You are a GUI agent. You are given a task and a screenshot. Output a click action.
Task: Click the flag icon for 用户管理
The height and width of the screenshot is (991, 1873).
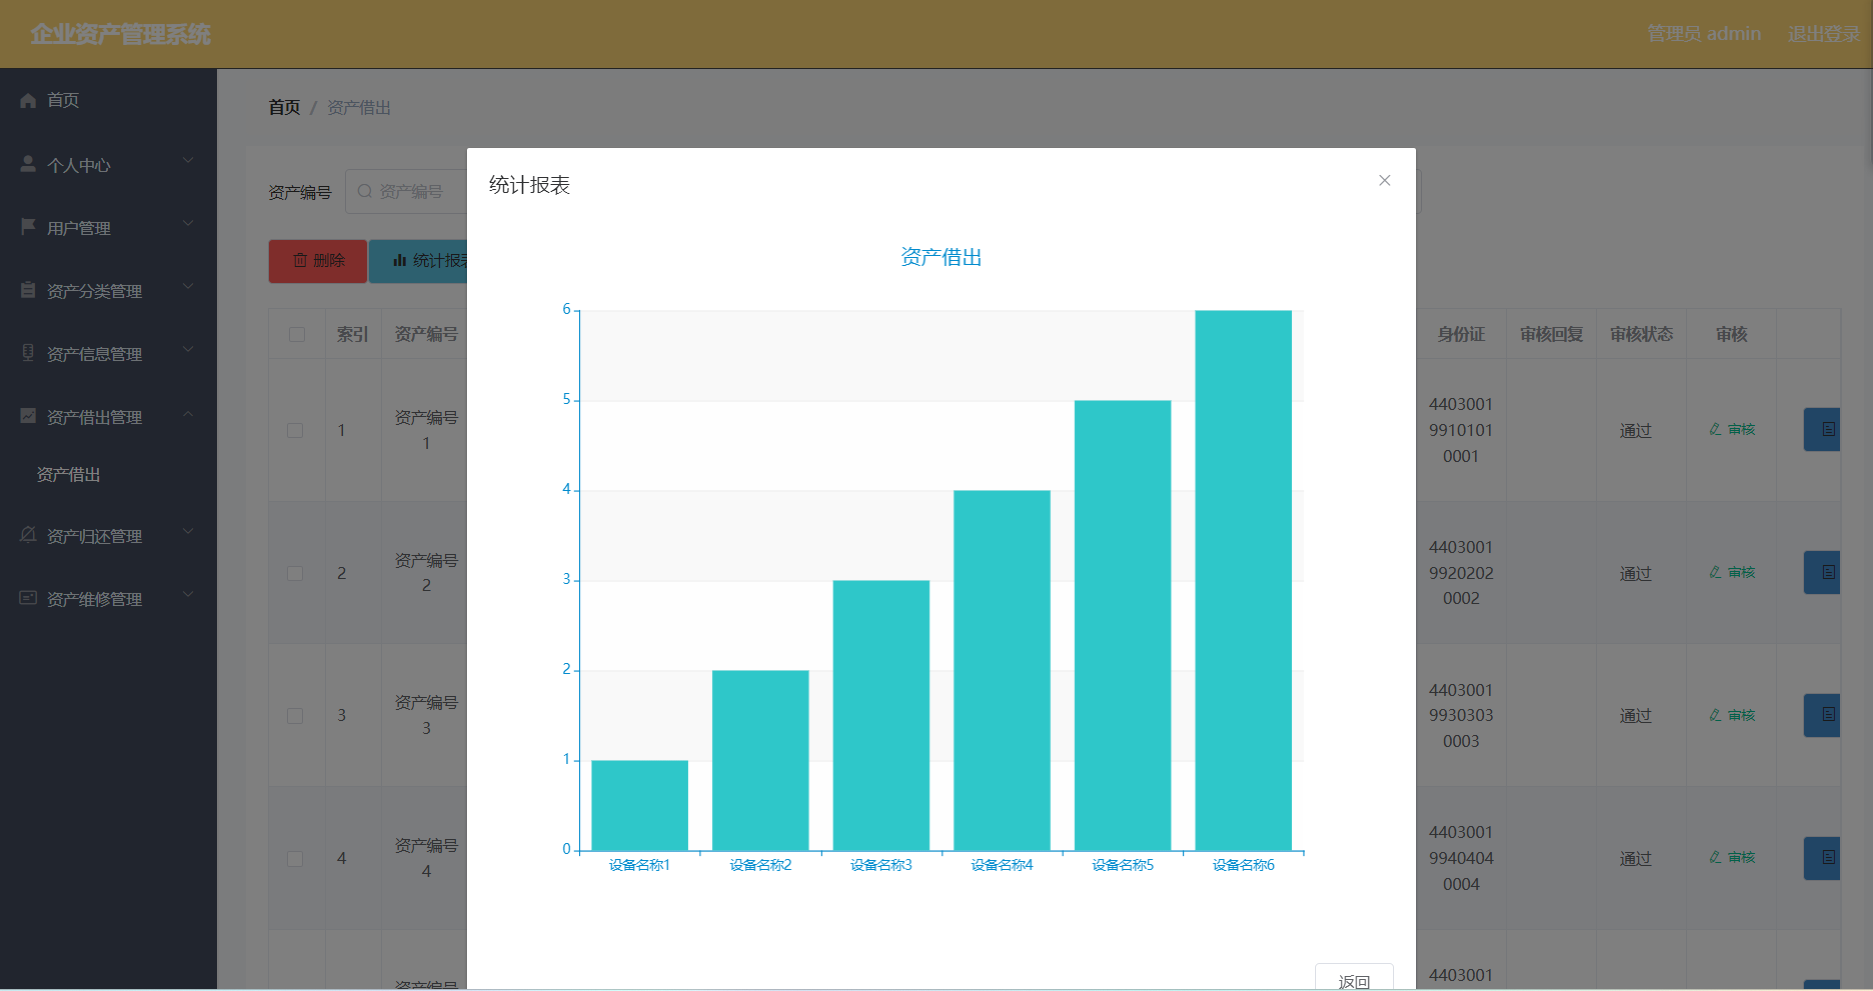click(28, 227)
